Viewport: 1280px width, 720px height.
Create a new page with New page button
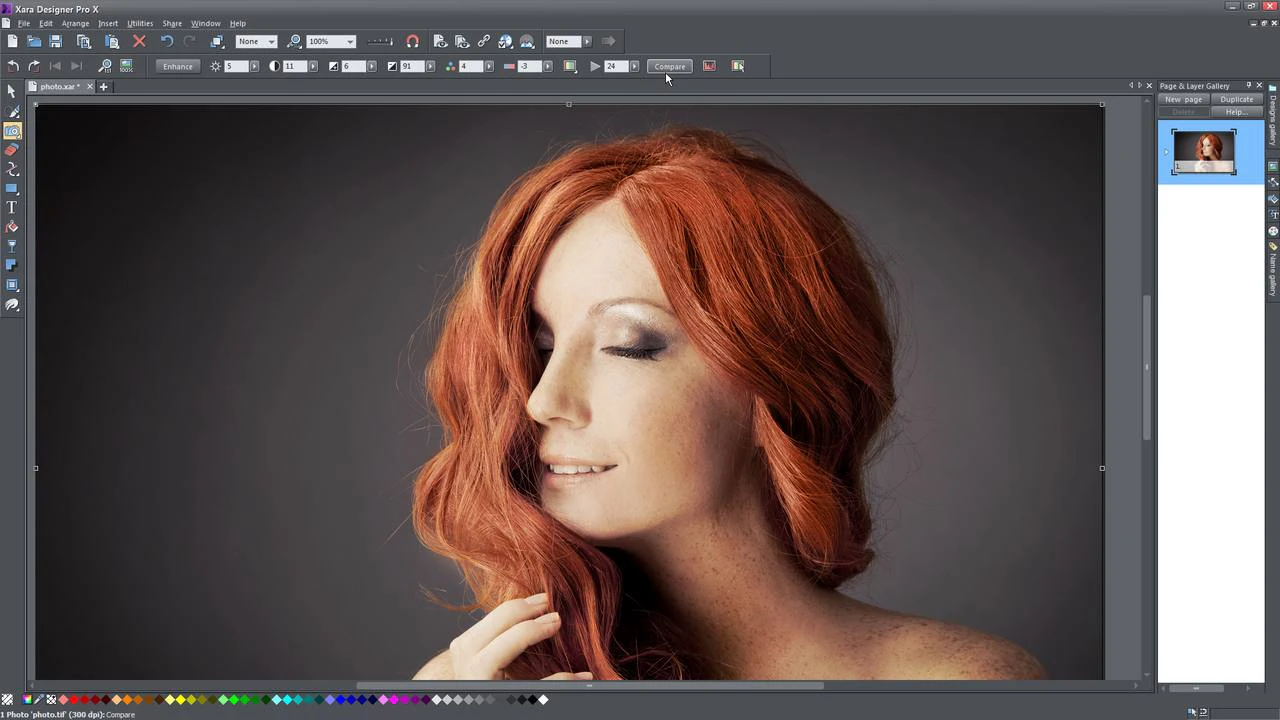click(1184, 99)
